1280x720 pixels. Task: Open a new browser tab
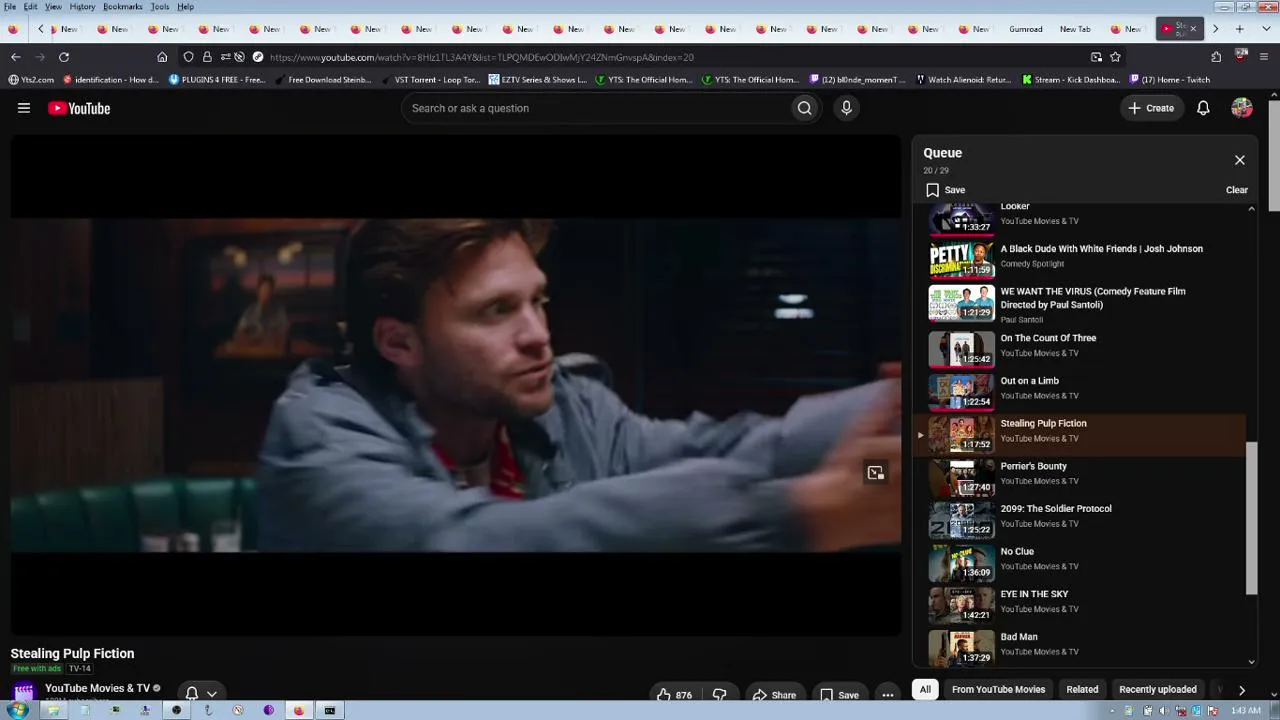coord(1239,29)
